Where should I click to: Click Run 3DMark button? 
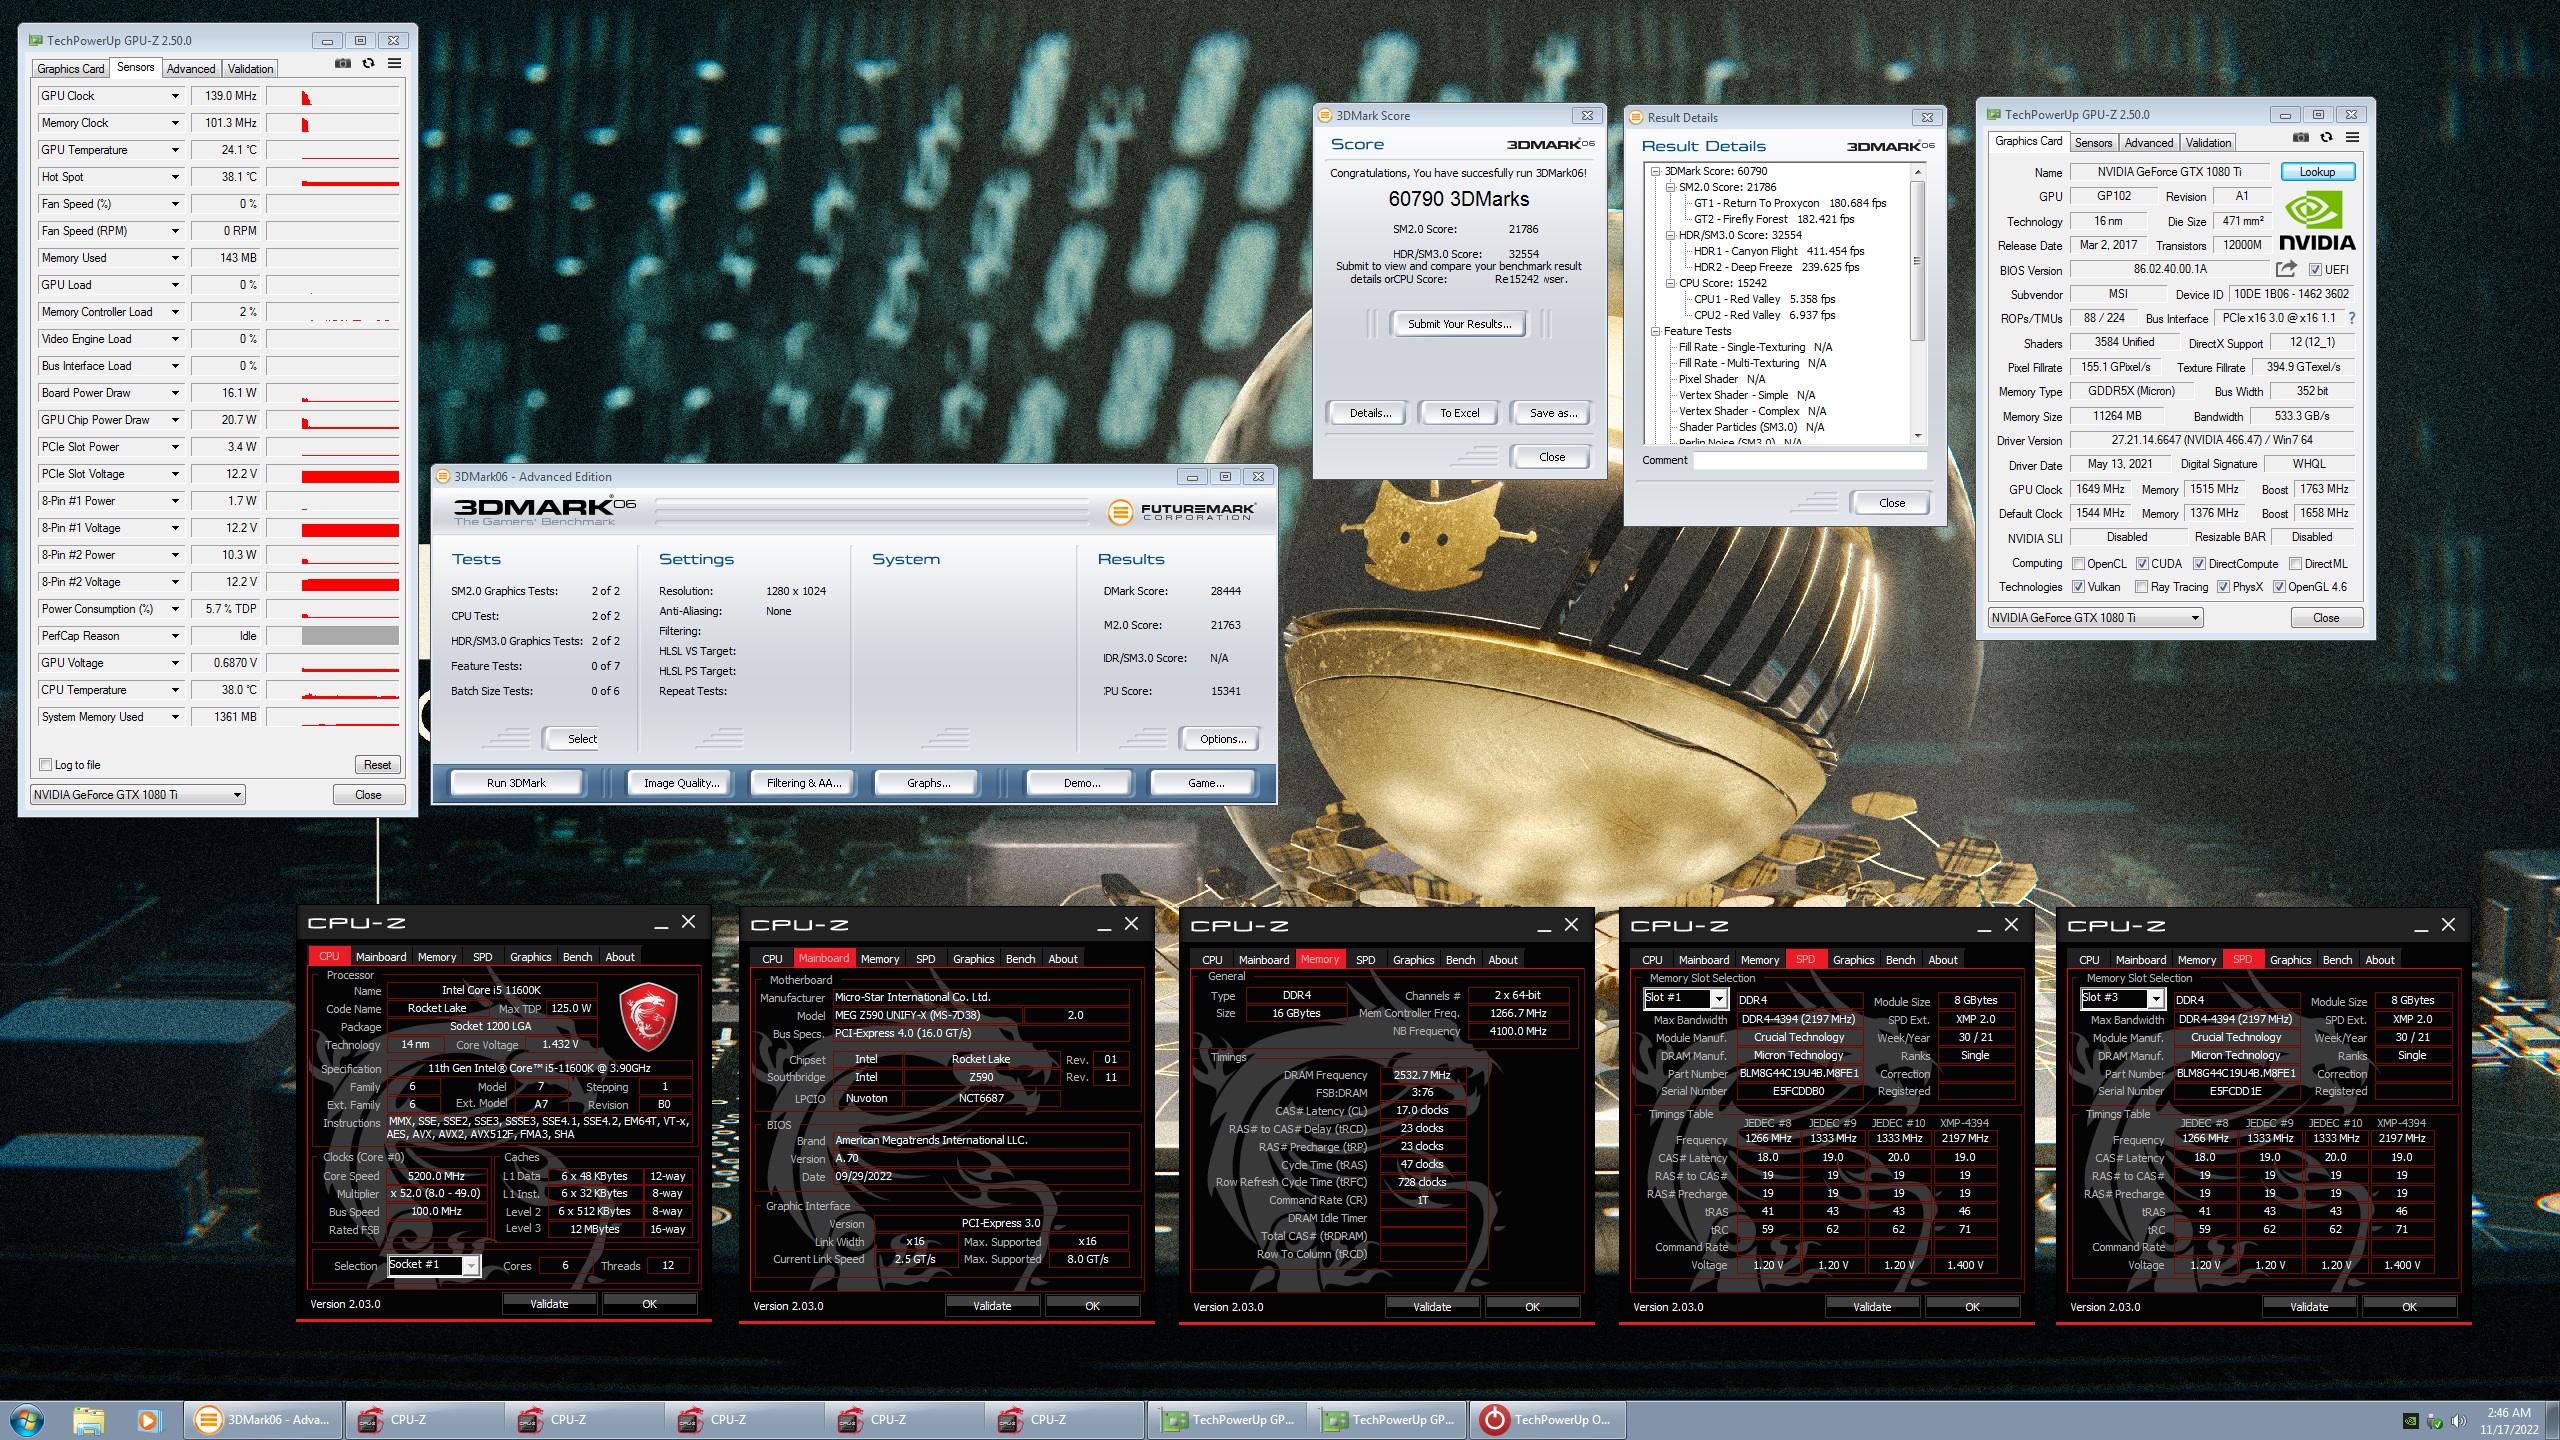pyautogui.click(x=516, y=783)
